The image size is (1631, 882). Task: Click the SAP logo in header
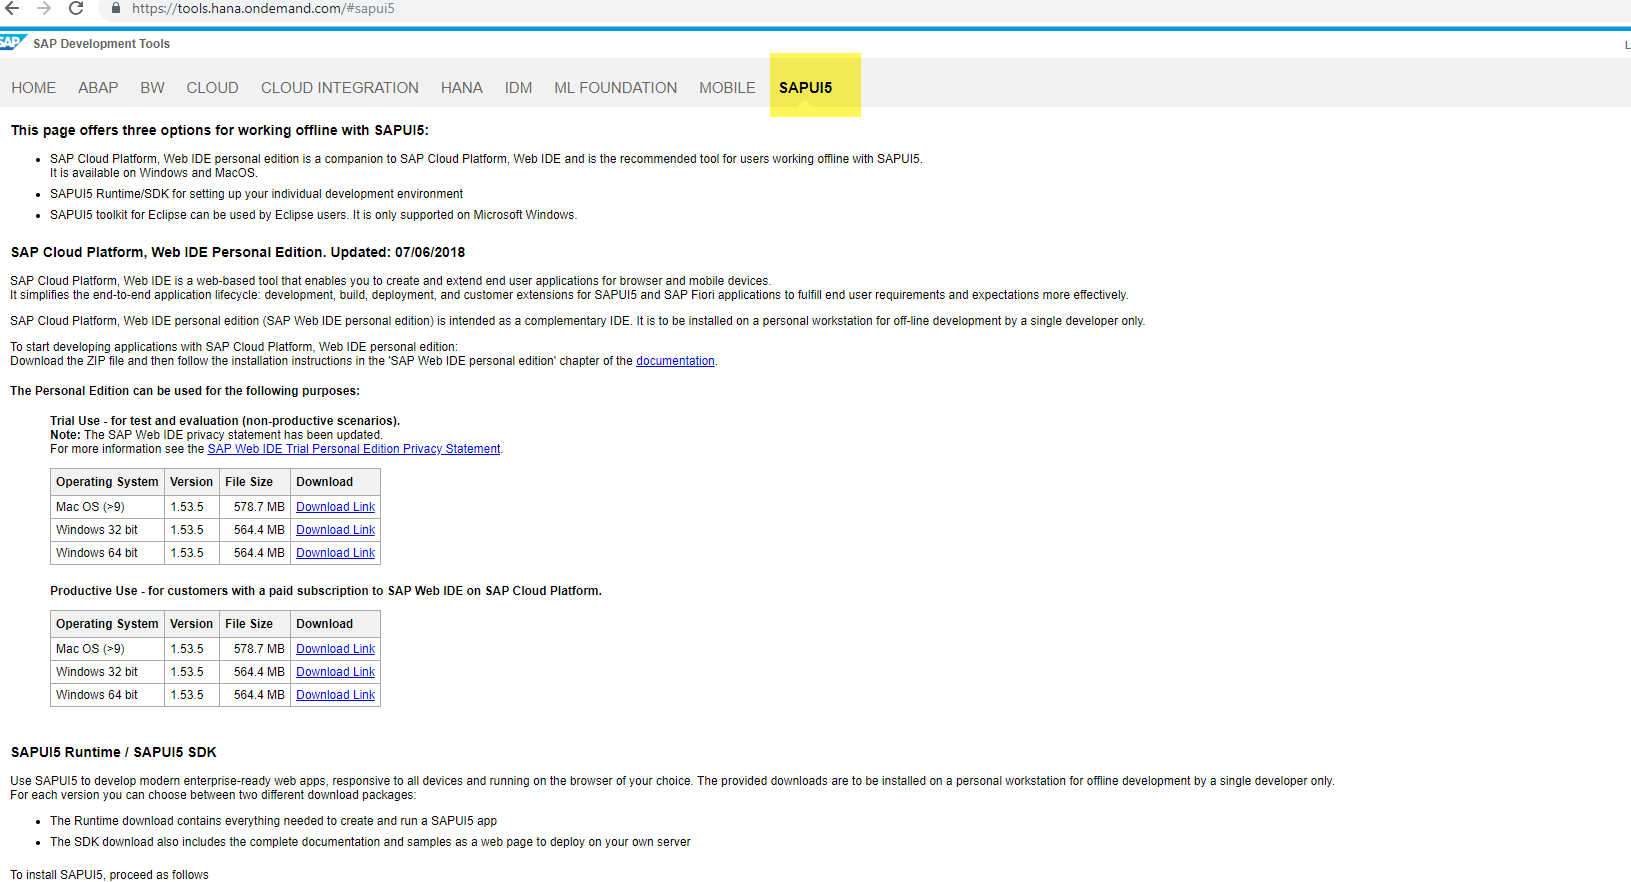tap(12, 42)
